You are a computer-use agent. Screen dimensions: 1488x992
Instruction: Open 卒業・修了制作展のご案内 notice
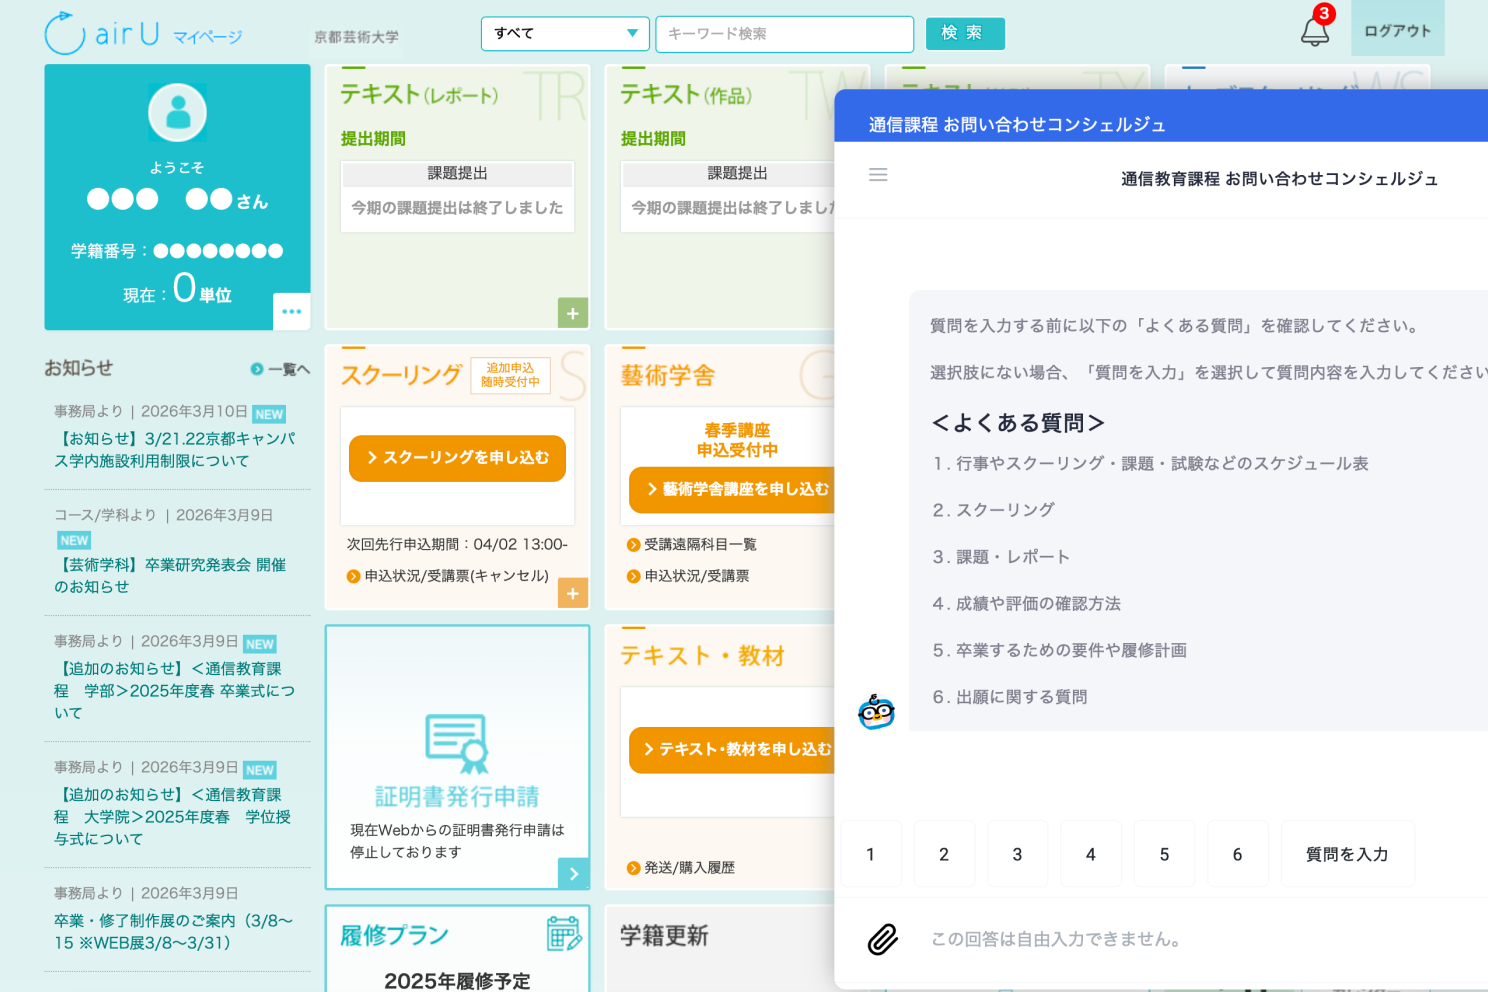(173, 931)
